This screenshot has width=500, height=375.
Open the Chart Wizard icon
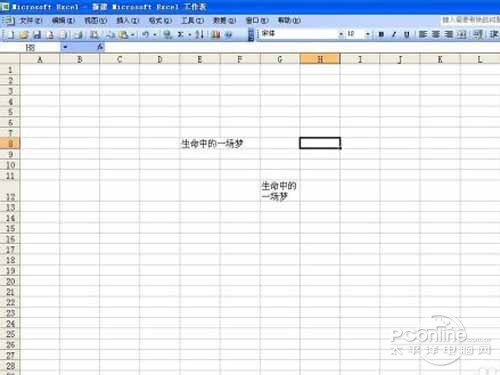216,34
